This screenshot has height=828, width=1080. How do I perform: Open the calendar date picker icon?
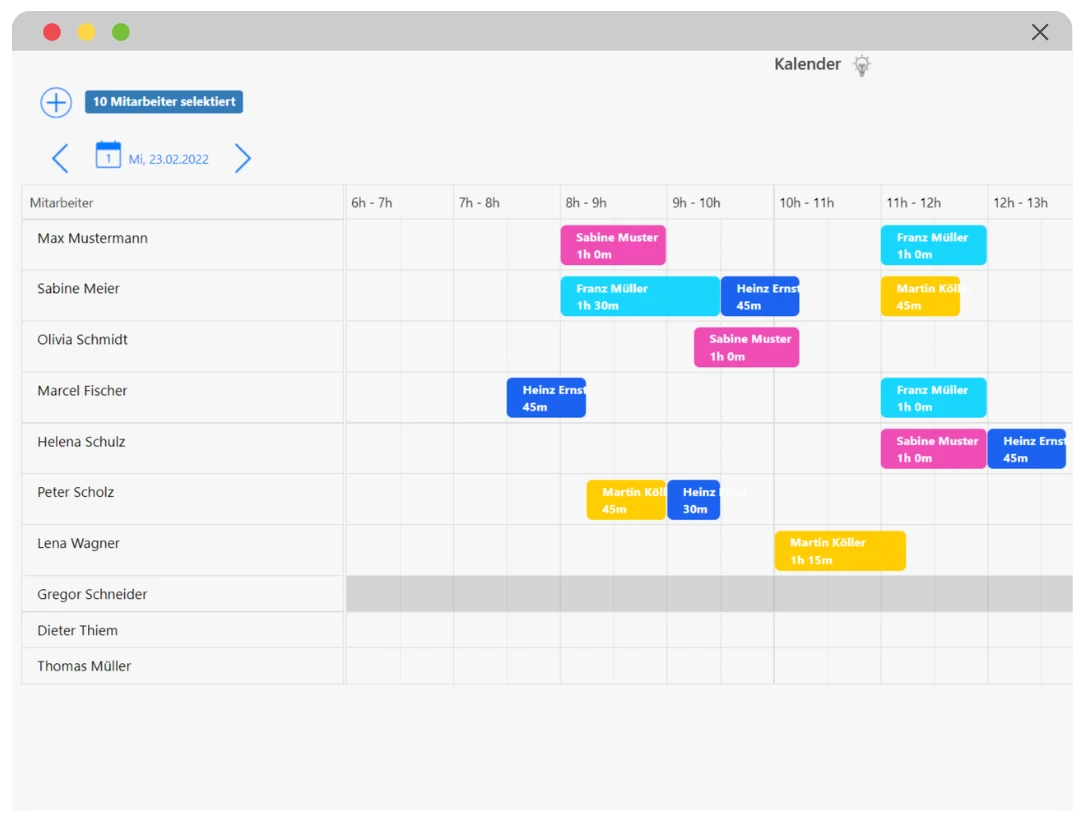(x=108, y=155)
